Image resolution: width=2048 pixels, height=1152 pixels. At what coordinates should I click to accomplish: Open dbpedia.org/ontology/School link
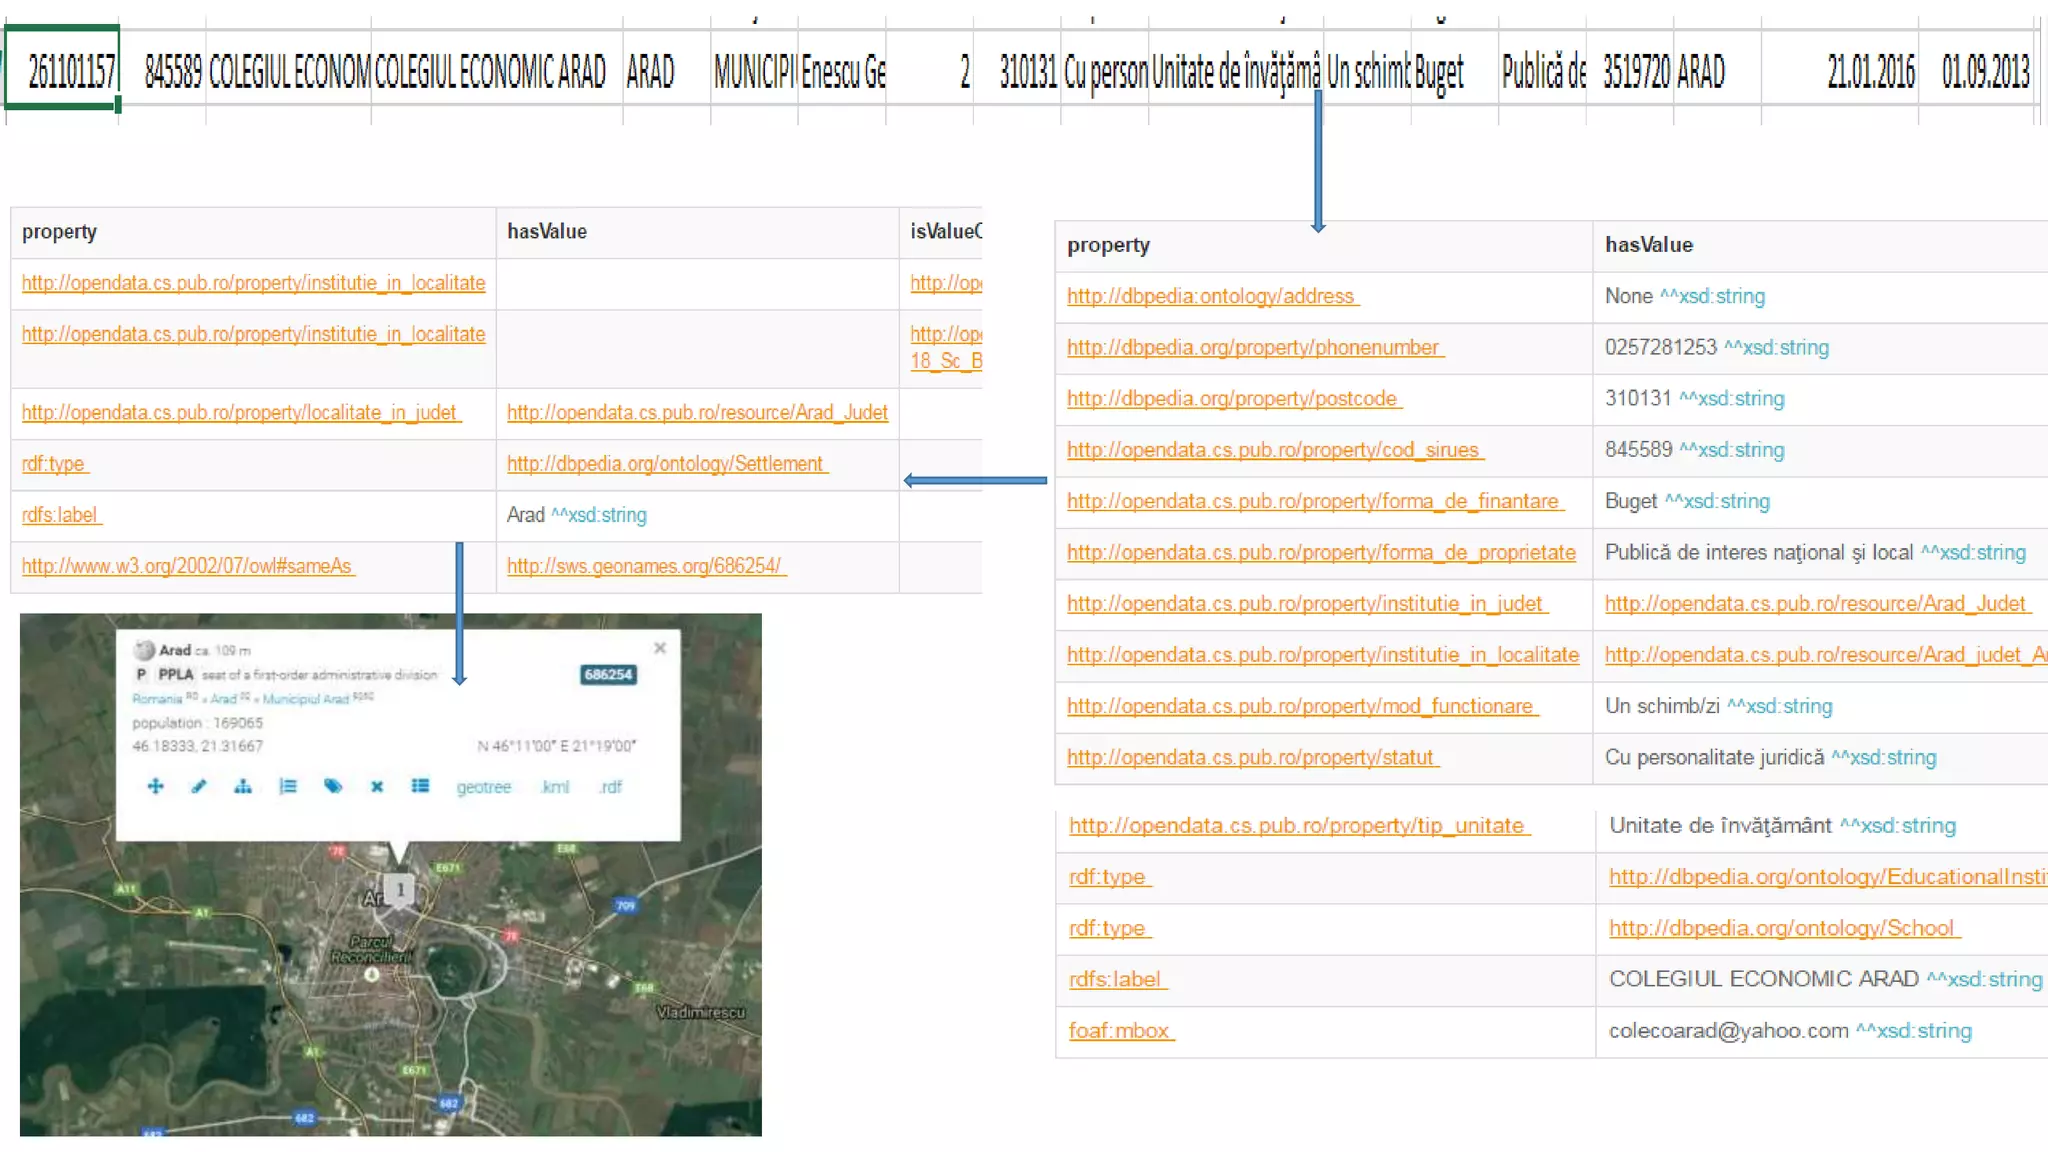click(1783, 928)
